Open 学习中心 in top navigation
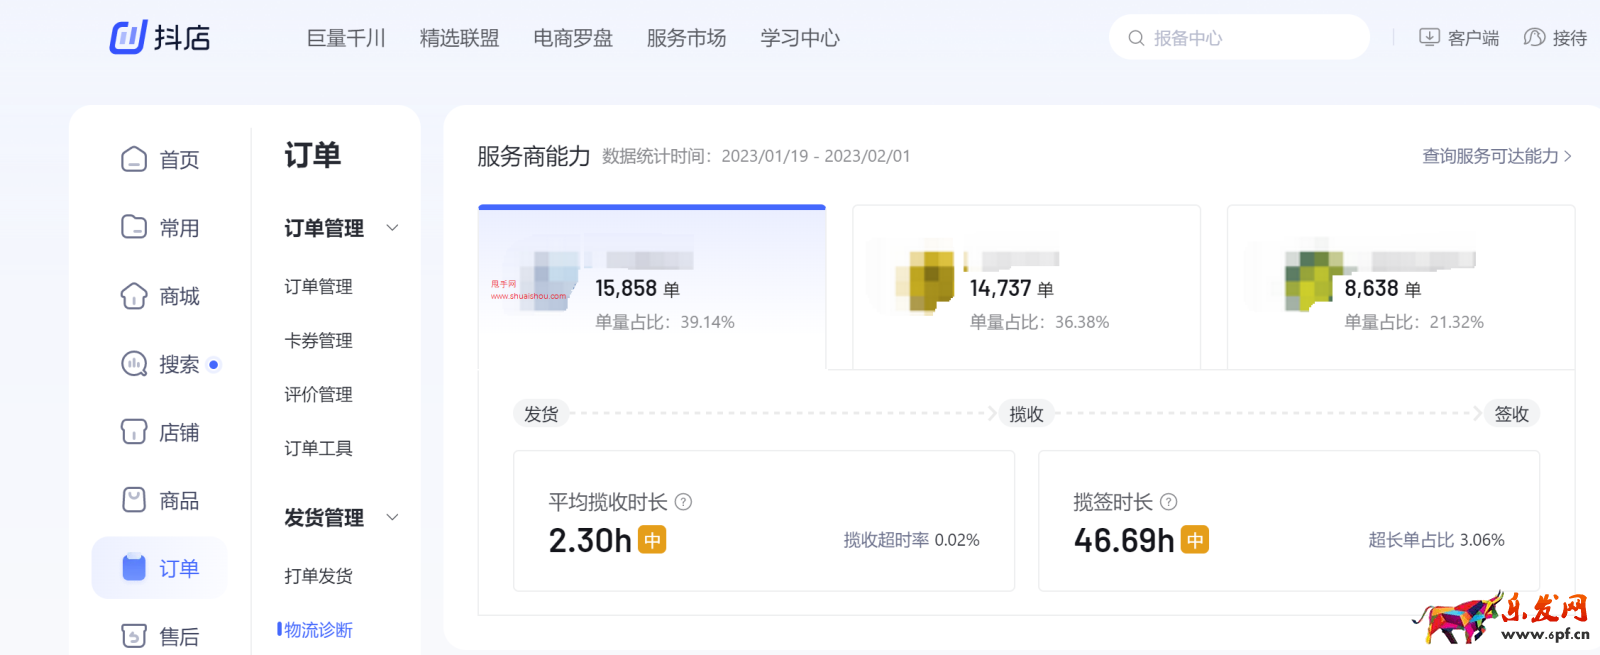Viewport: 1600px width, 655px height. 800,38
